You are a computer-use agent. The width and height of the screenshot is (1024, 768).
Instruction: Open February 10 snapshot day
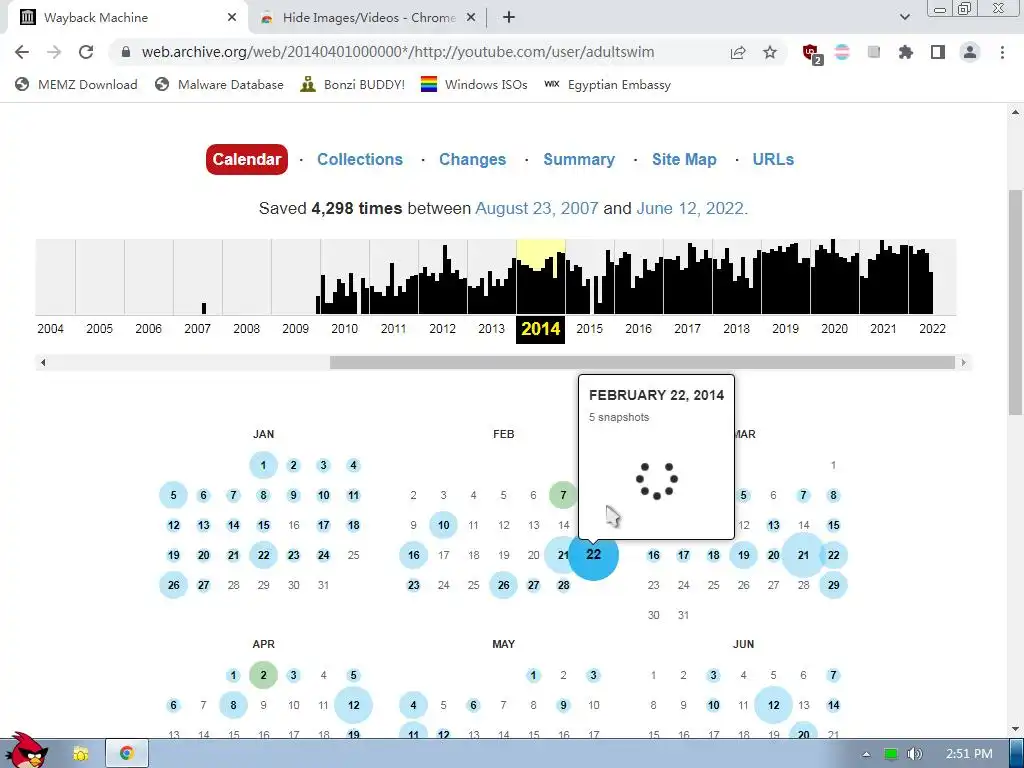click(443, 525)
